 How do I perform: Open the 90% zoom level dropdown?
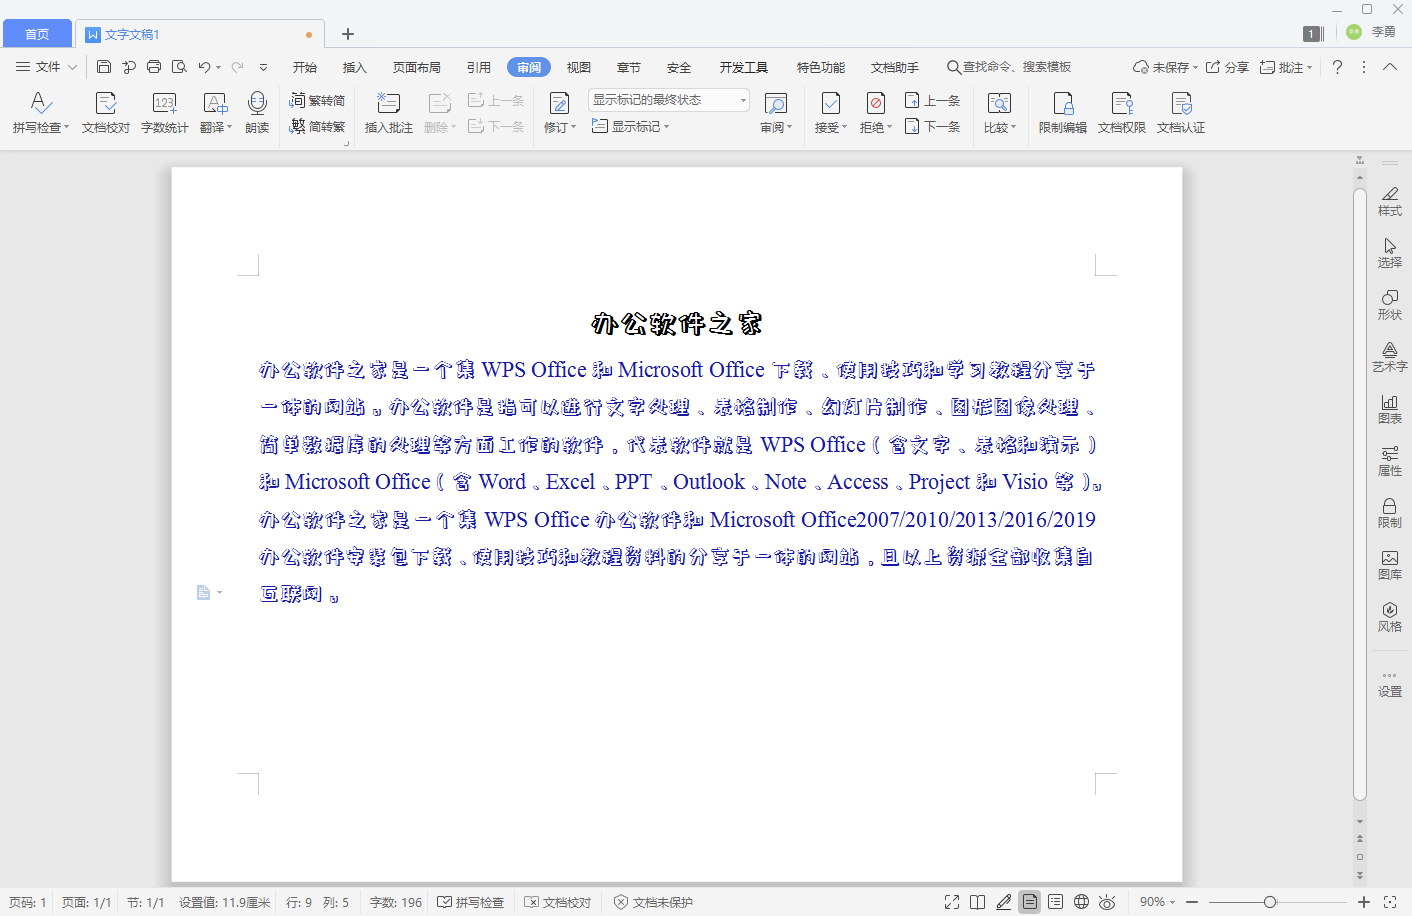click(1158, 902)
